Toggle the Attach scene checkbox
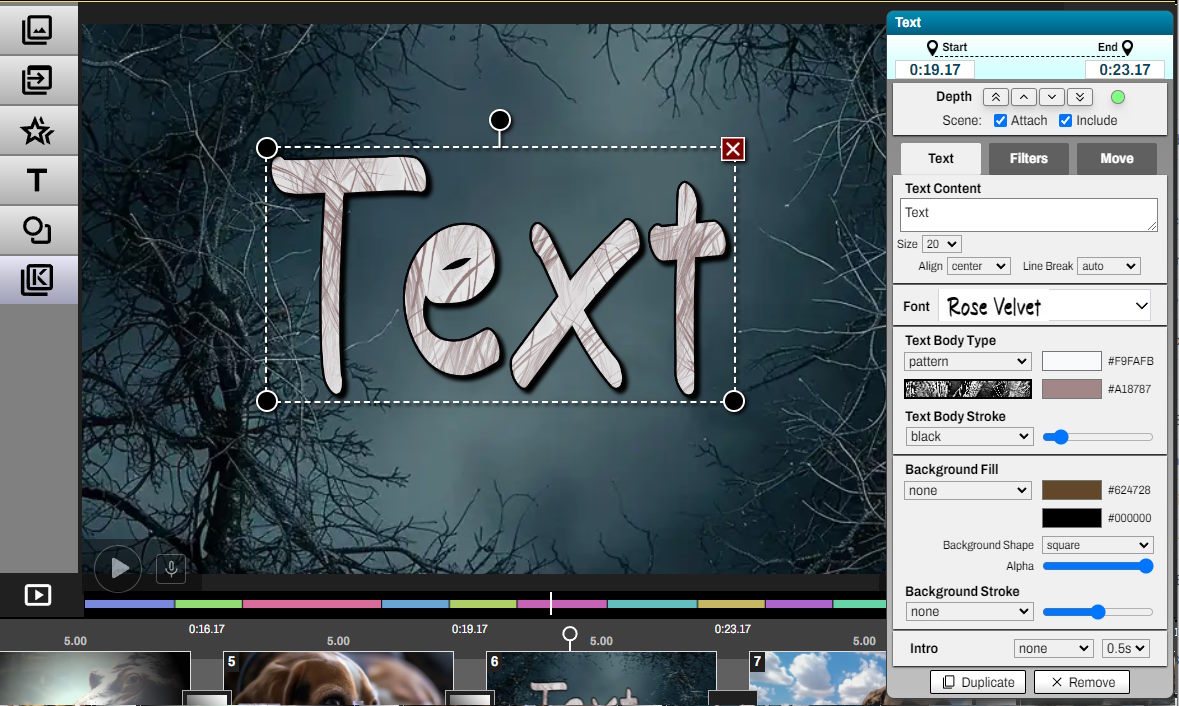This screenshot has width=1179, height=706. 1000,121
